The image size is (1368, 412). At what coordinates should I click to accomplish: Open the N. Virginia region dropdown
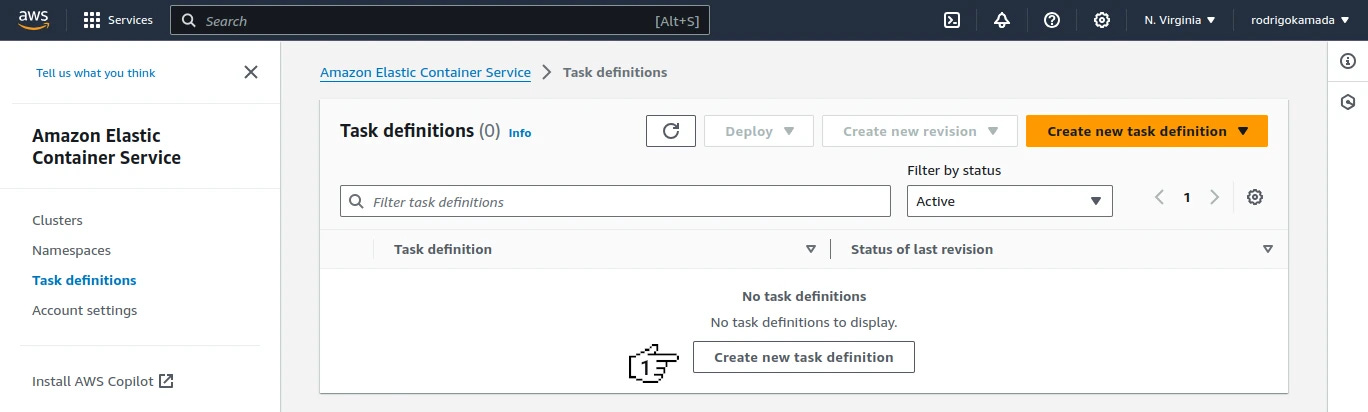[x=1180, y=20]
